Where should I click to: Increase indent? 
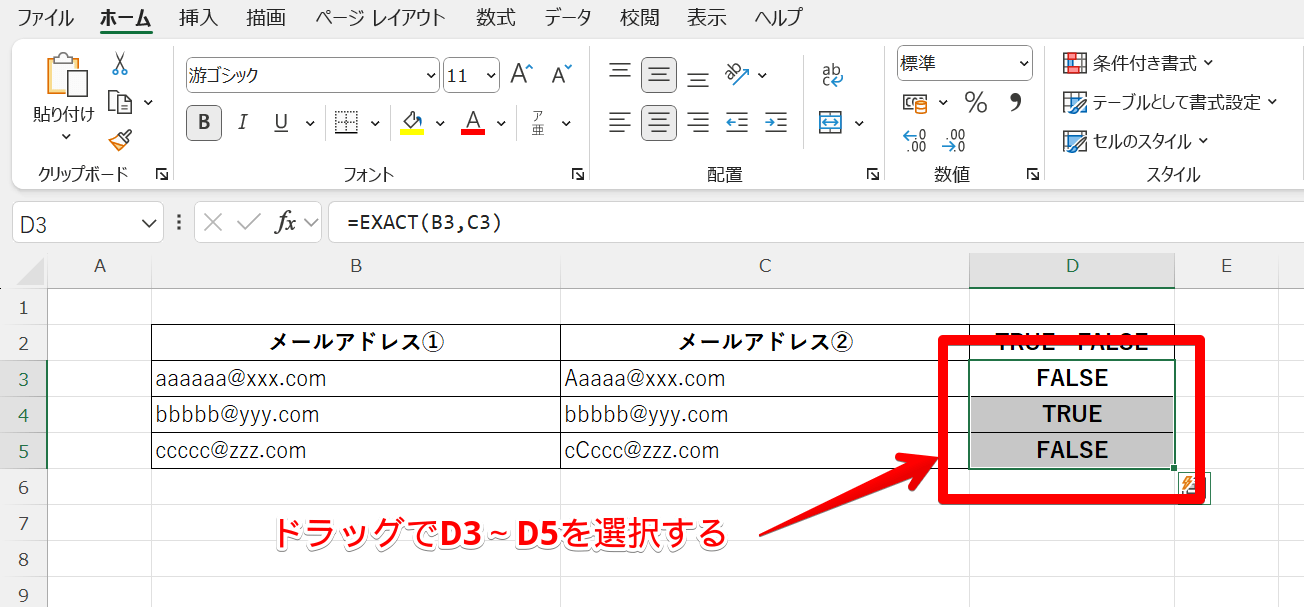pyautogui.click(x=776, y=123)
